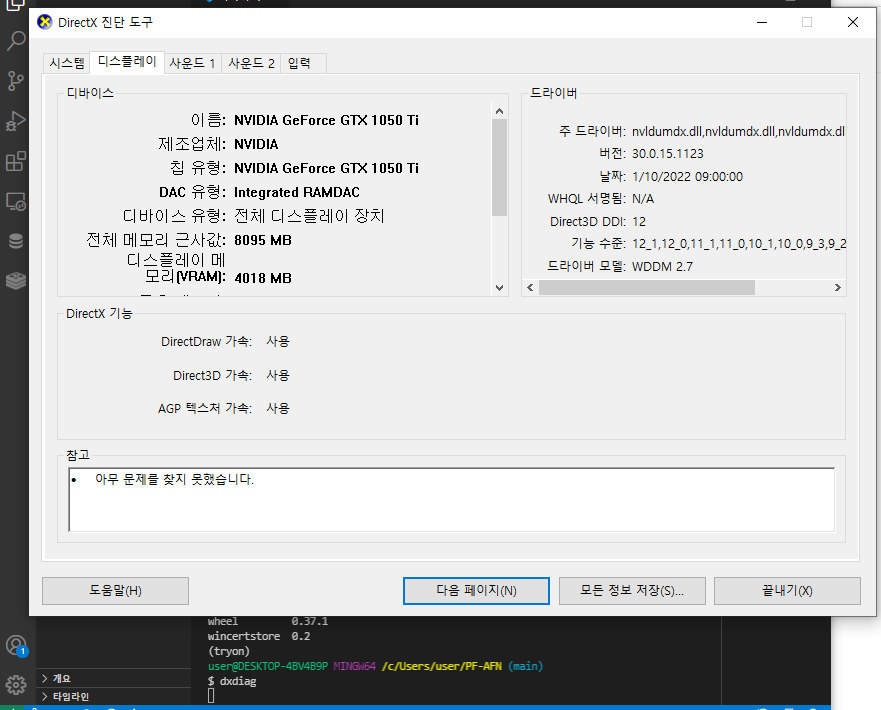The height and width of the screenshot is (710, 881).
Task: Click device panel vertical scrollbar thumb
Action: point(499,167)
